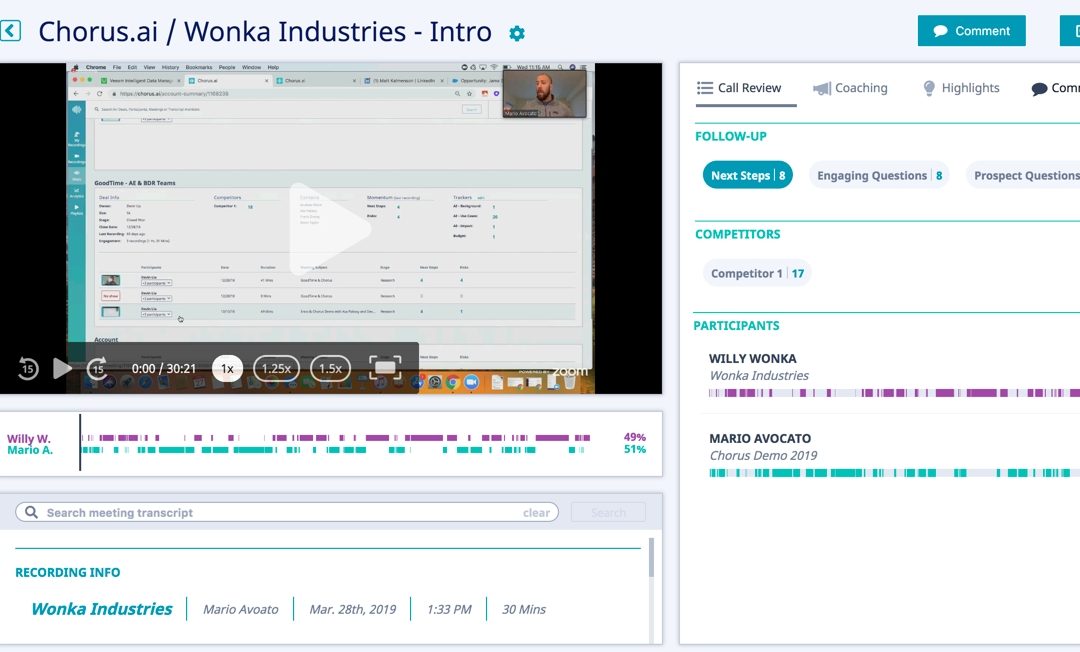The image size is (1080, 652).
Task: Click the Mar. 28th, 2019 date
Action: point(353,609)
